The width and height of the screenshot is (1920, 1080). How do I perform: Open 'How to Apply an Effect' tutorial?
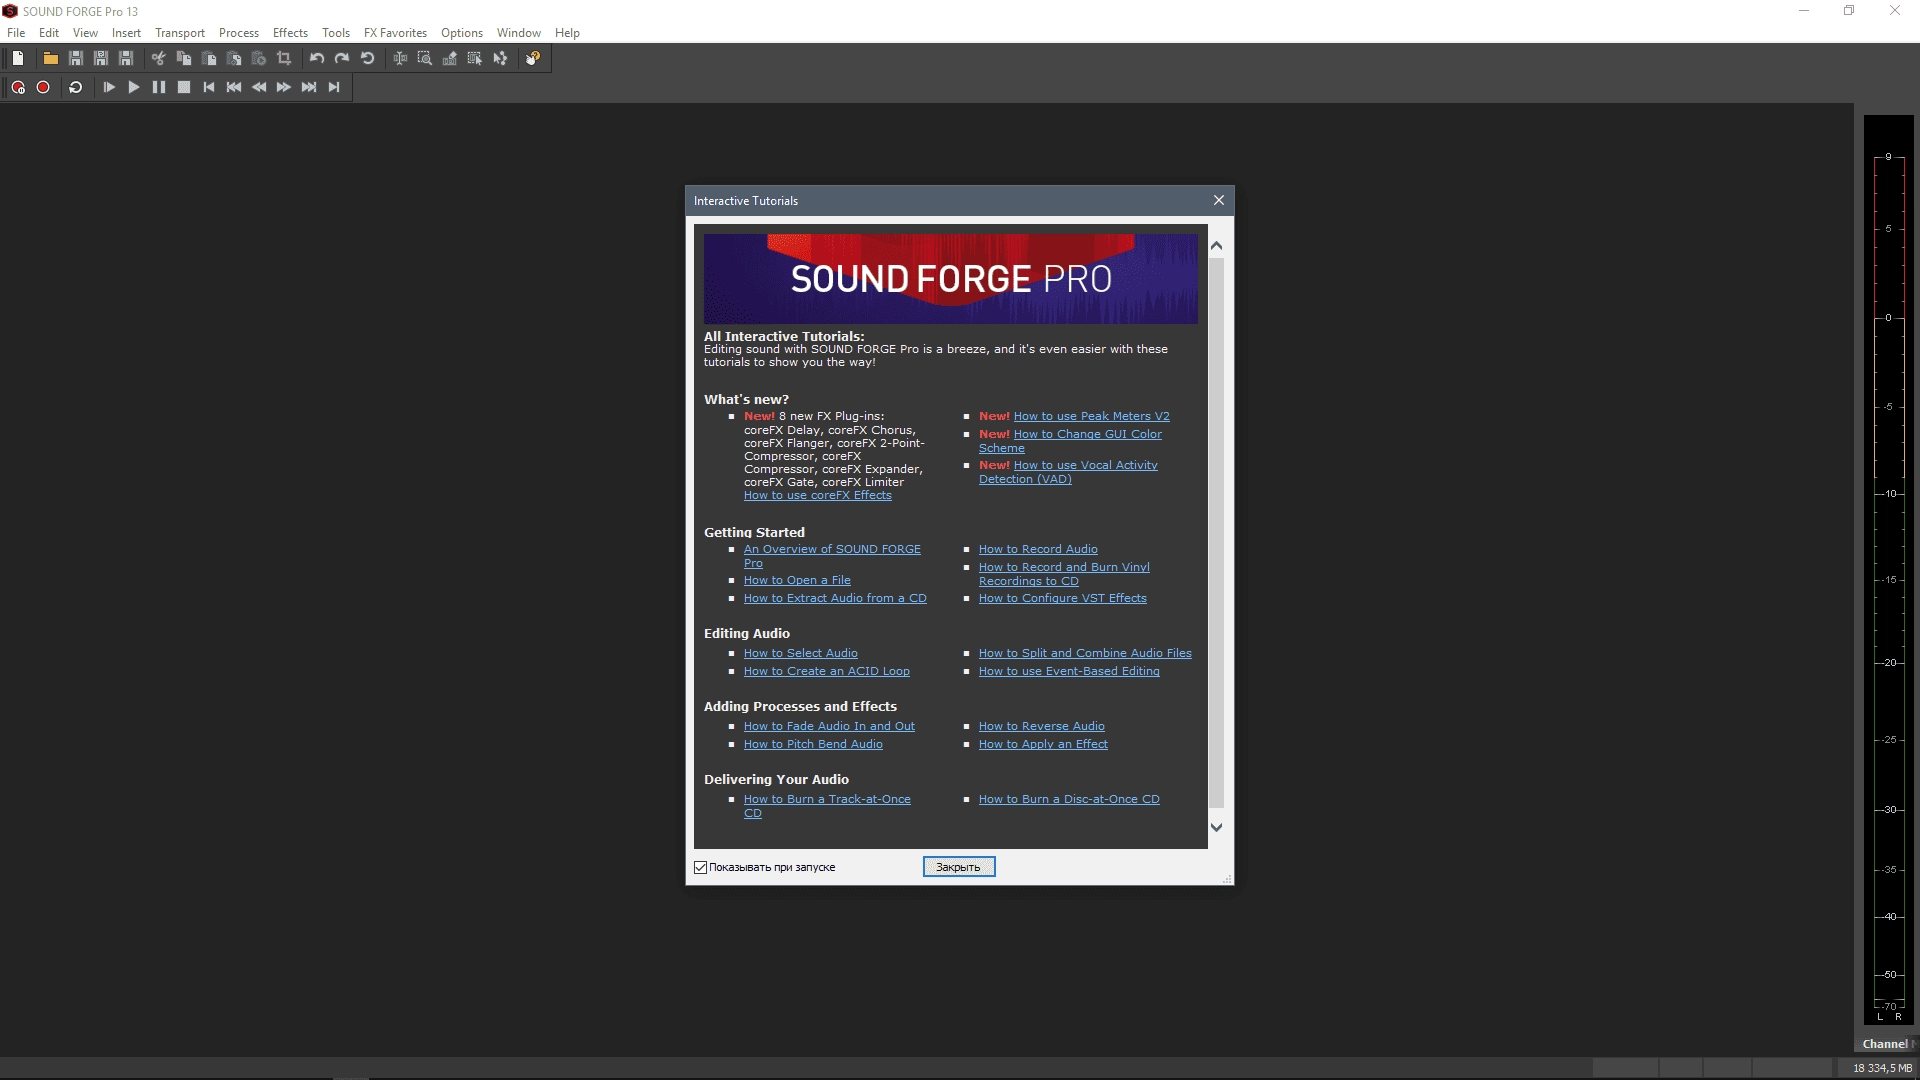click(1043, 744)
